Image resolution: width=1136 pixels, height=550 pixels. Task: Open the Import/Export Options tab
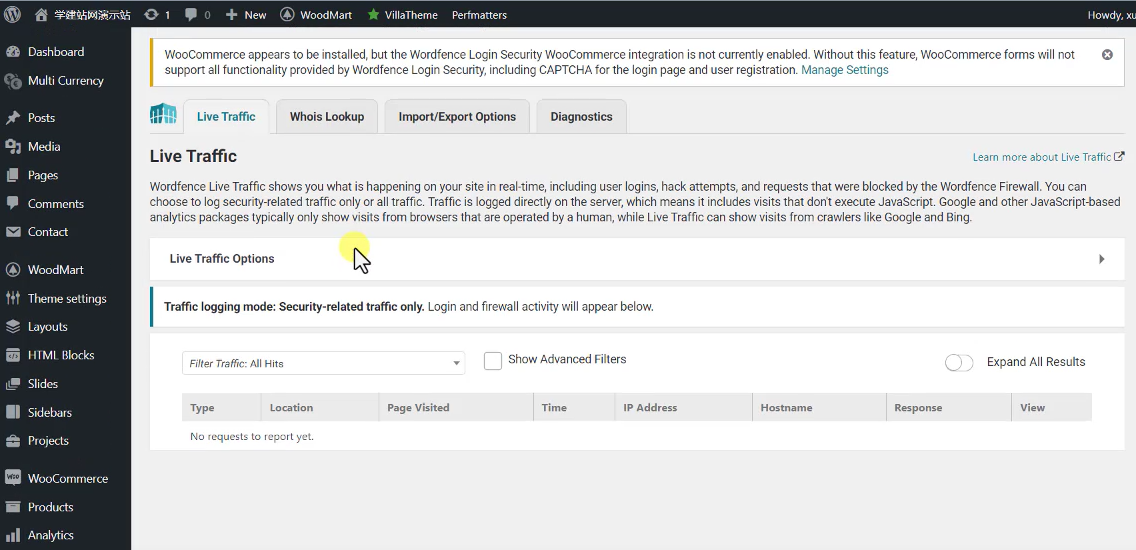[x=457, y=117]
